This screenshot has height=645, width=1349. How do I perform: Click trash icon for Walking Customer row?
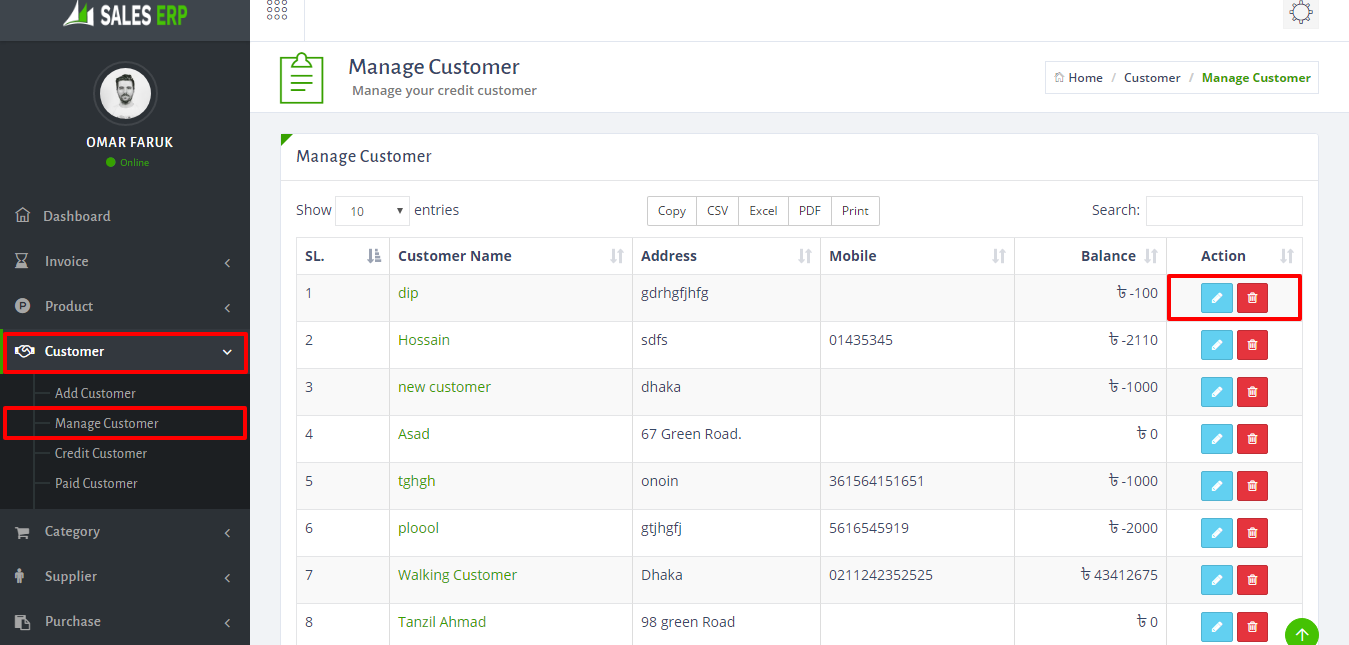tap(1252, 580)
